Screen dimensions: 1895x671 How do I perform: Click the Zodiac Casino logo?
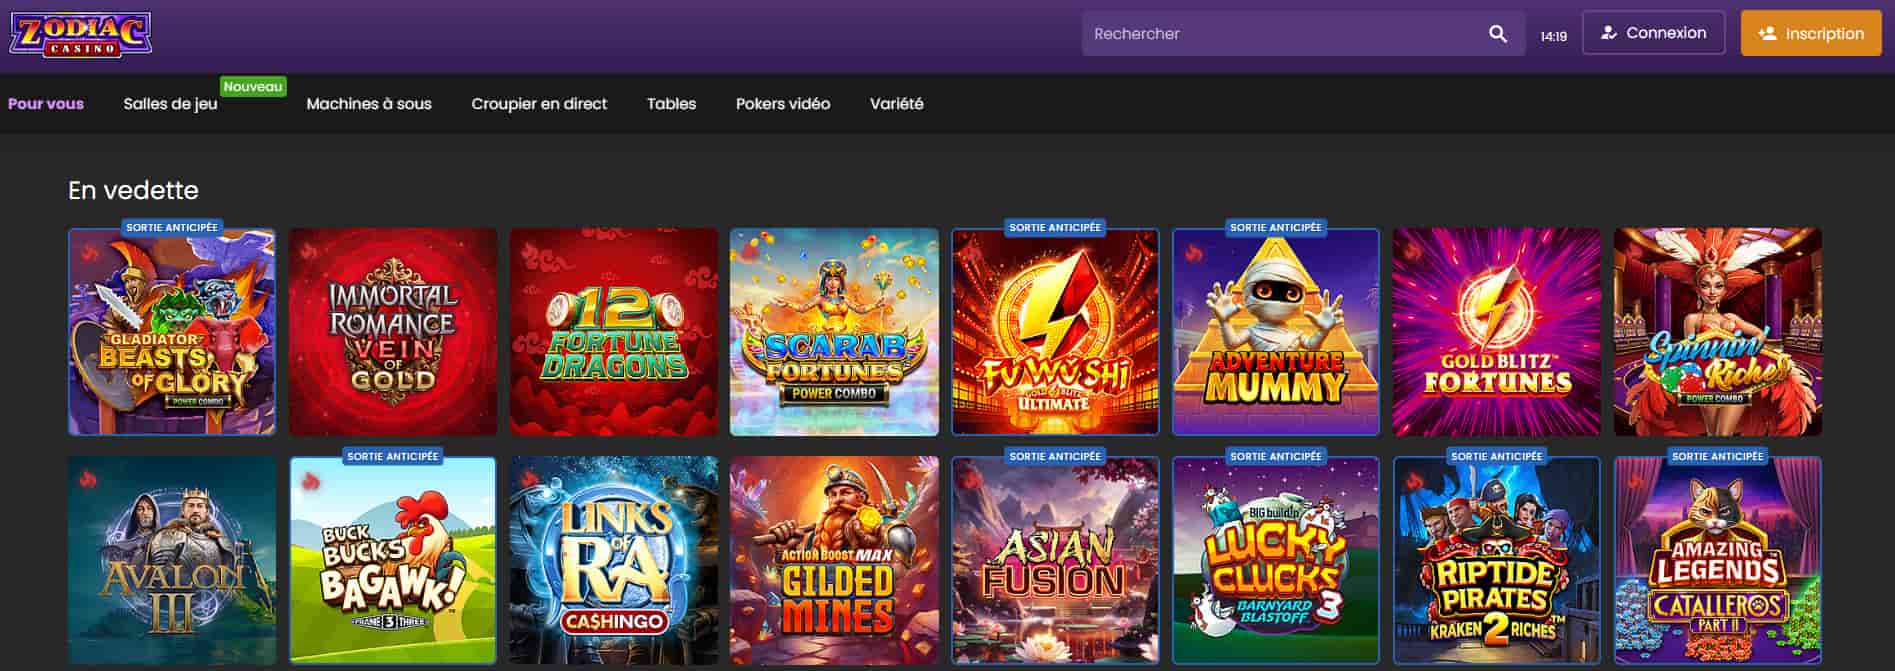point(81,34)
